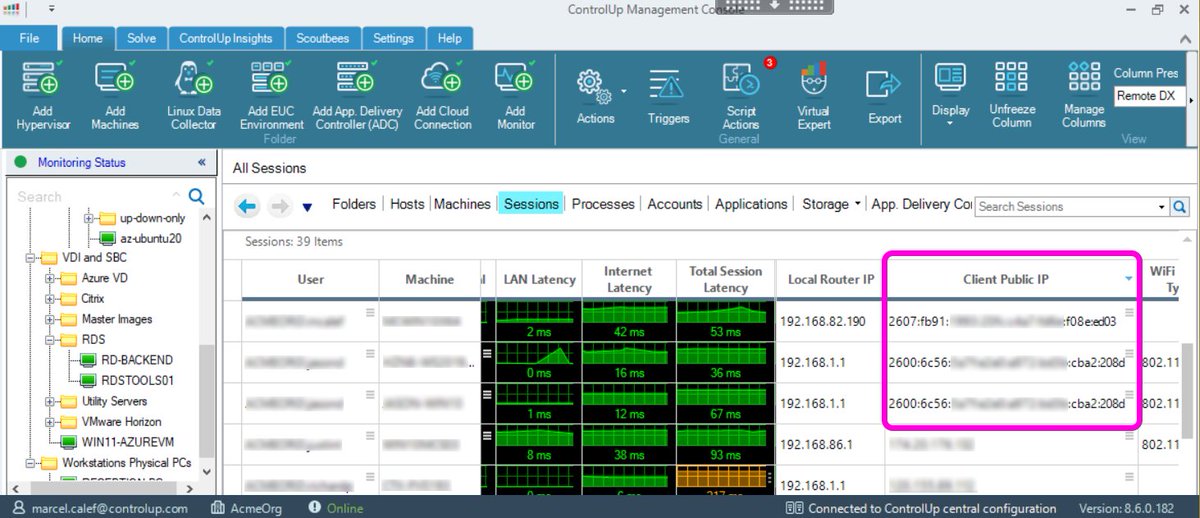Switch to the Machines view

[x=462, y=204]
